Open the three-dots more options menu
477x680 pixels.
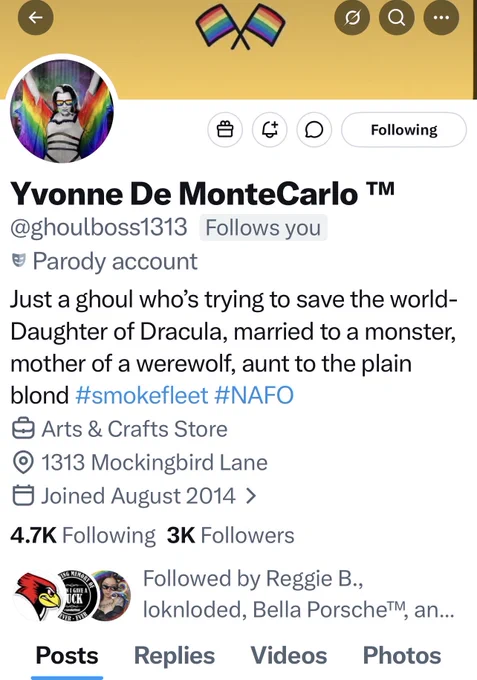pyautogui.click(x=441, y=17)
